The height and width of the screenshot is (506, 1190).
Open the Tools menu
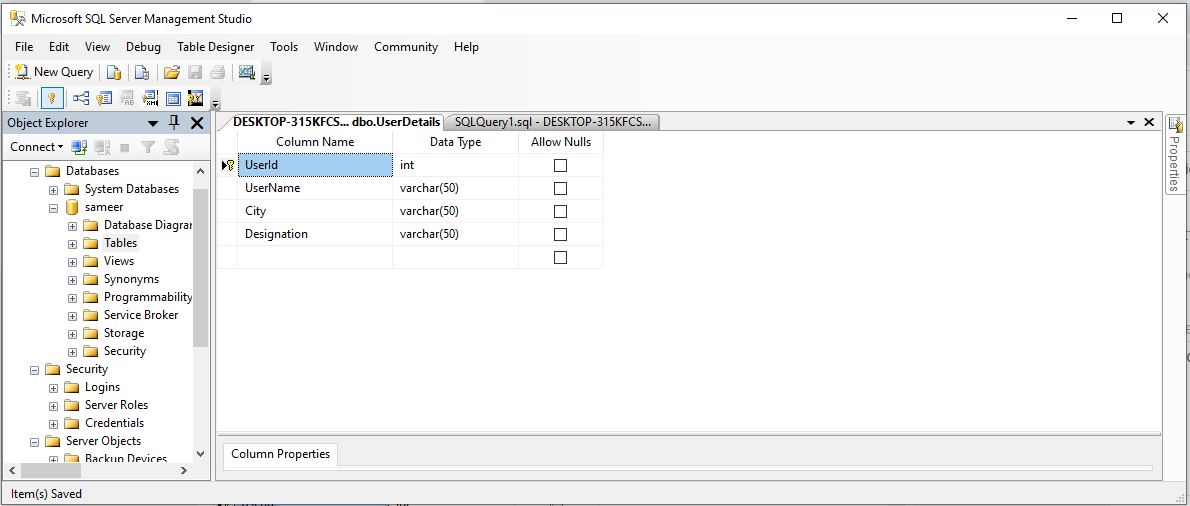click(x=284, y=47)
